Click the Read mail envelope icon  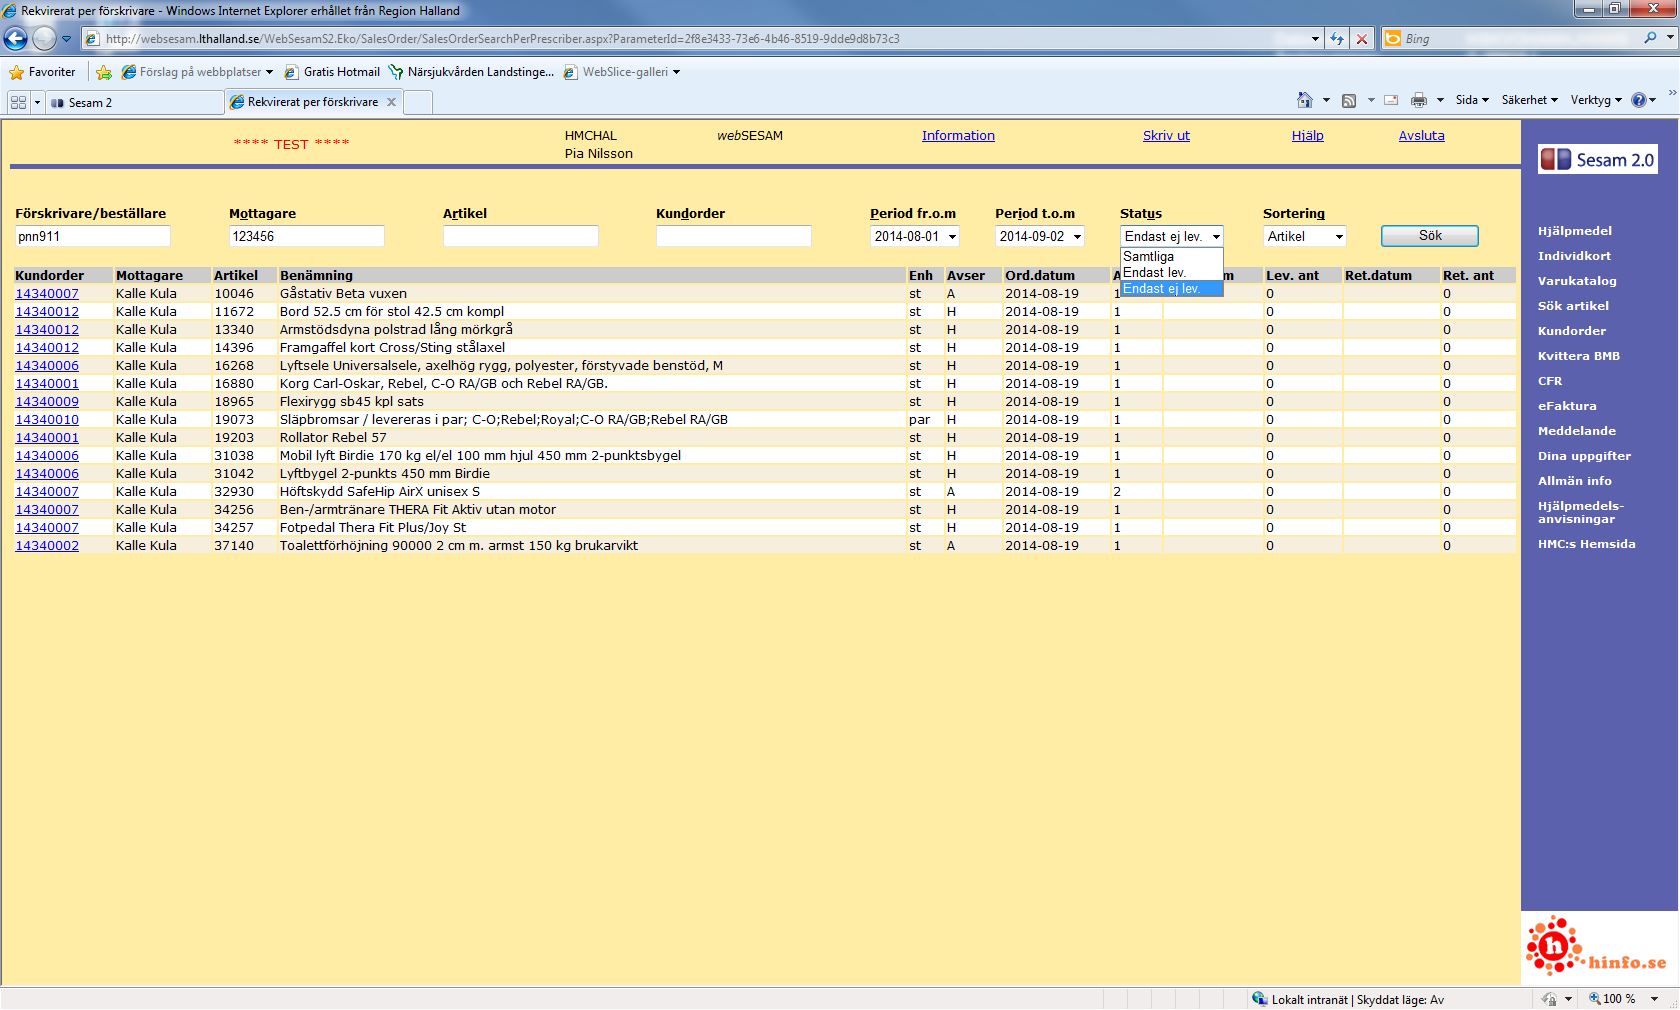coord(1391,100)
